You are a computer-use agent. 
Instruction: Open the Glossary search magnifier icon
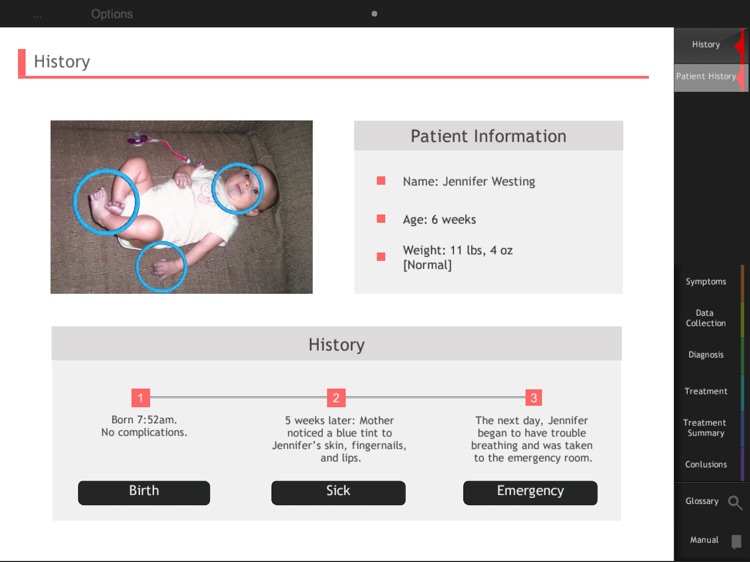(735, 503)
